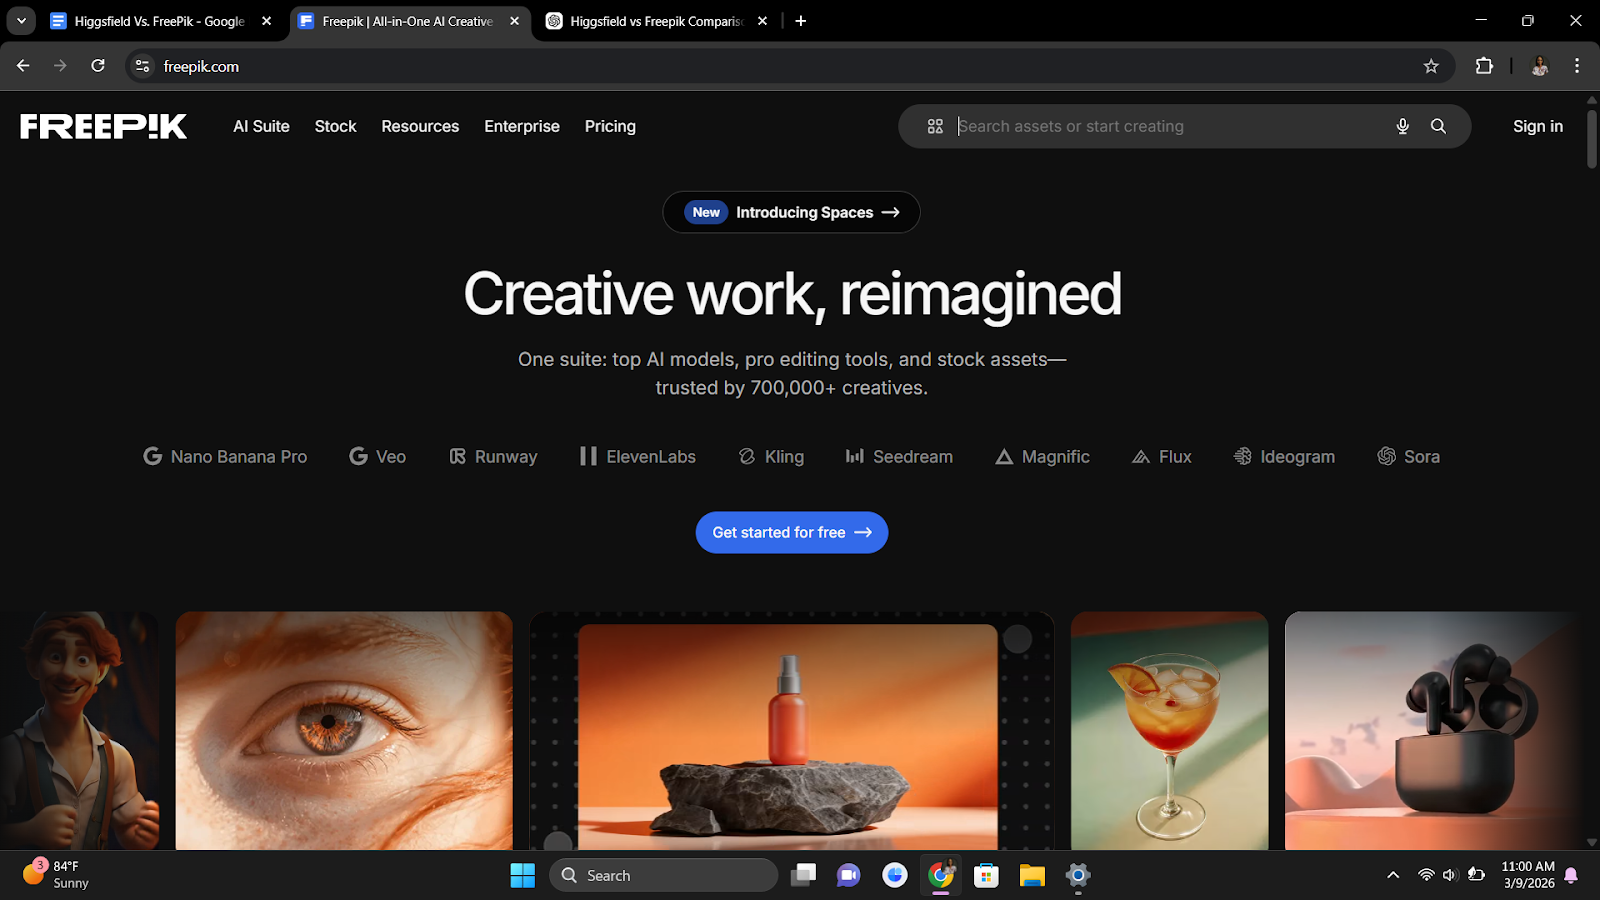Viewport: 1600px width, 900px height.
Task: Select the Freepik All-in-One AI Creative tab
Action: click(x=410, y=21)
